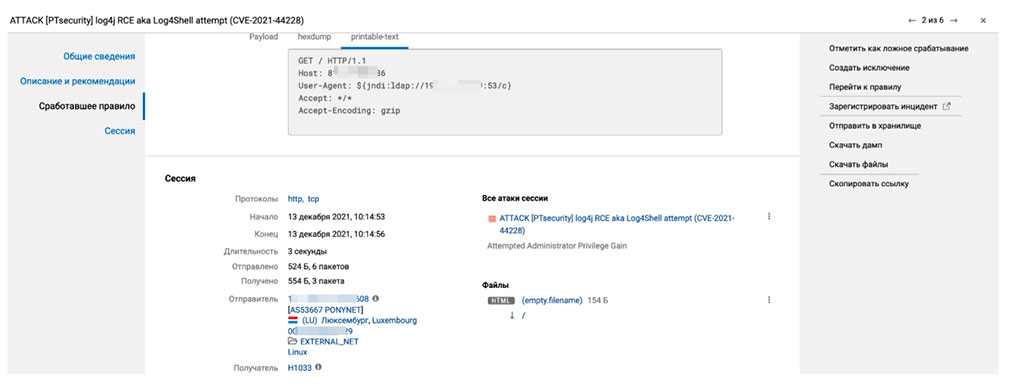Click Скачать файлы action
Image resolution: width=1024 pixels, height=390 pixels.
coord(858,164)
